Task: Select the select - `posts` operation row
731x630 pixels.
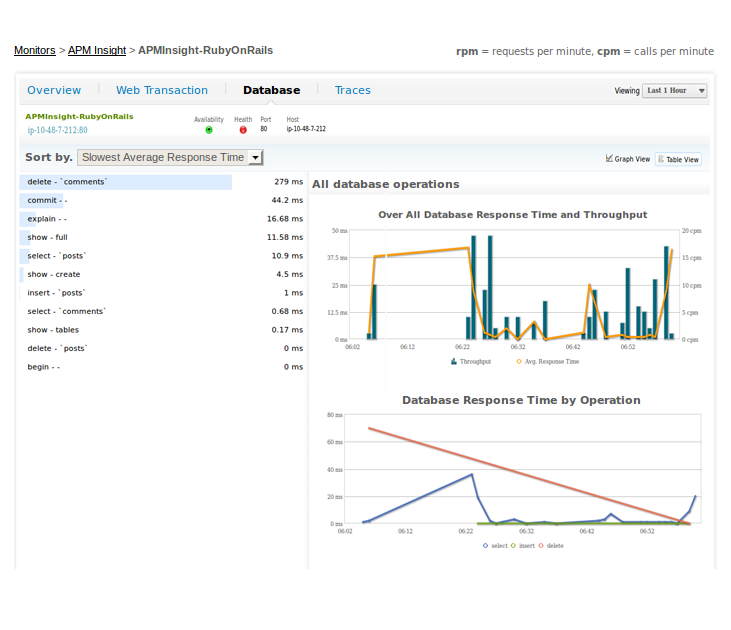Action: point(55,256)
